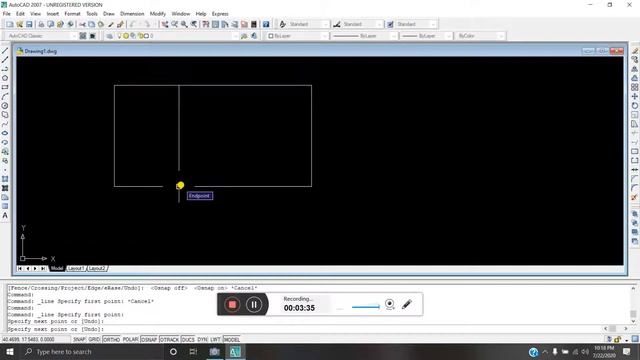Image resolution: width=640 pixels, height=360 pixels.
Task: Open the dimension style Standard dropdown
Action: click(362, 24)
